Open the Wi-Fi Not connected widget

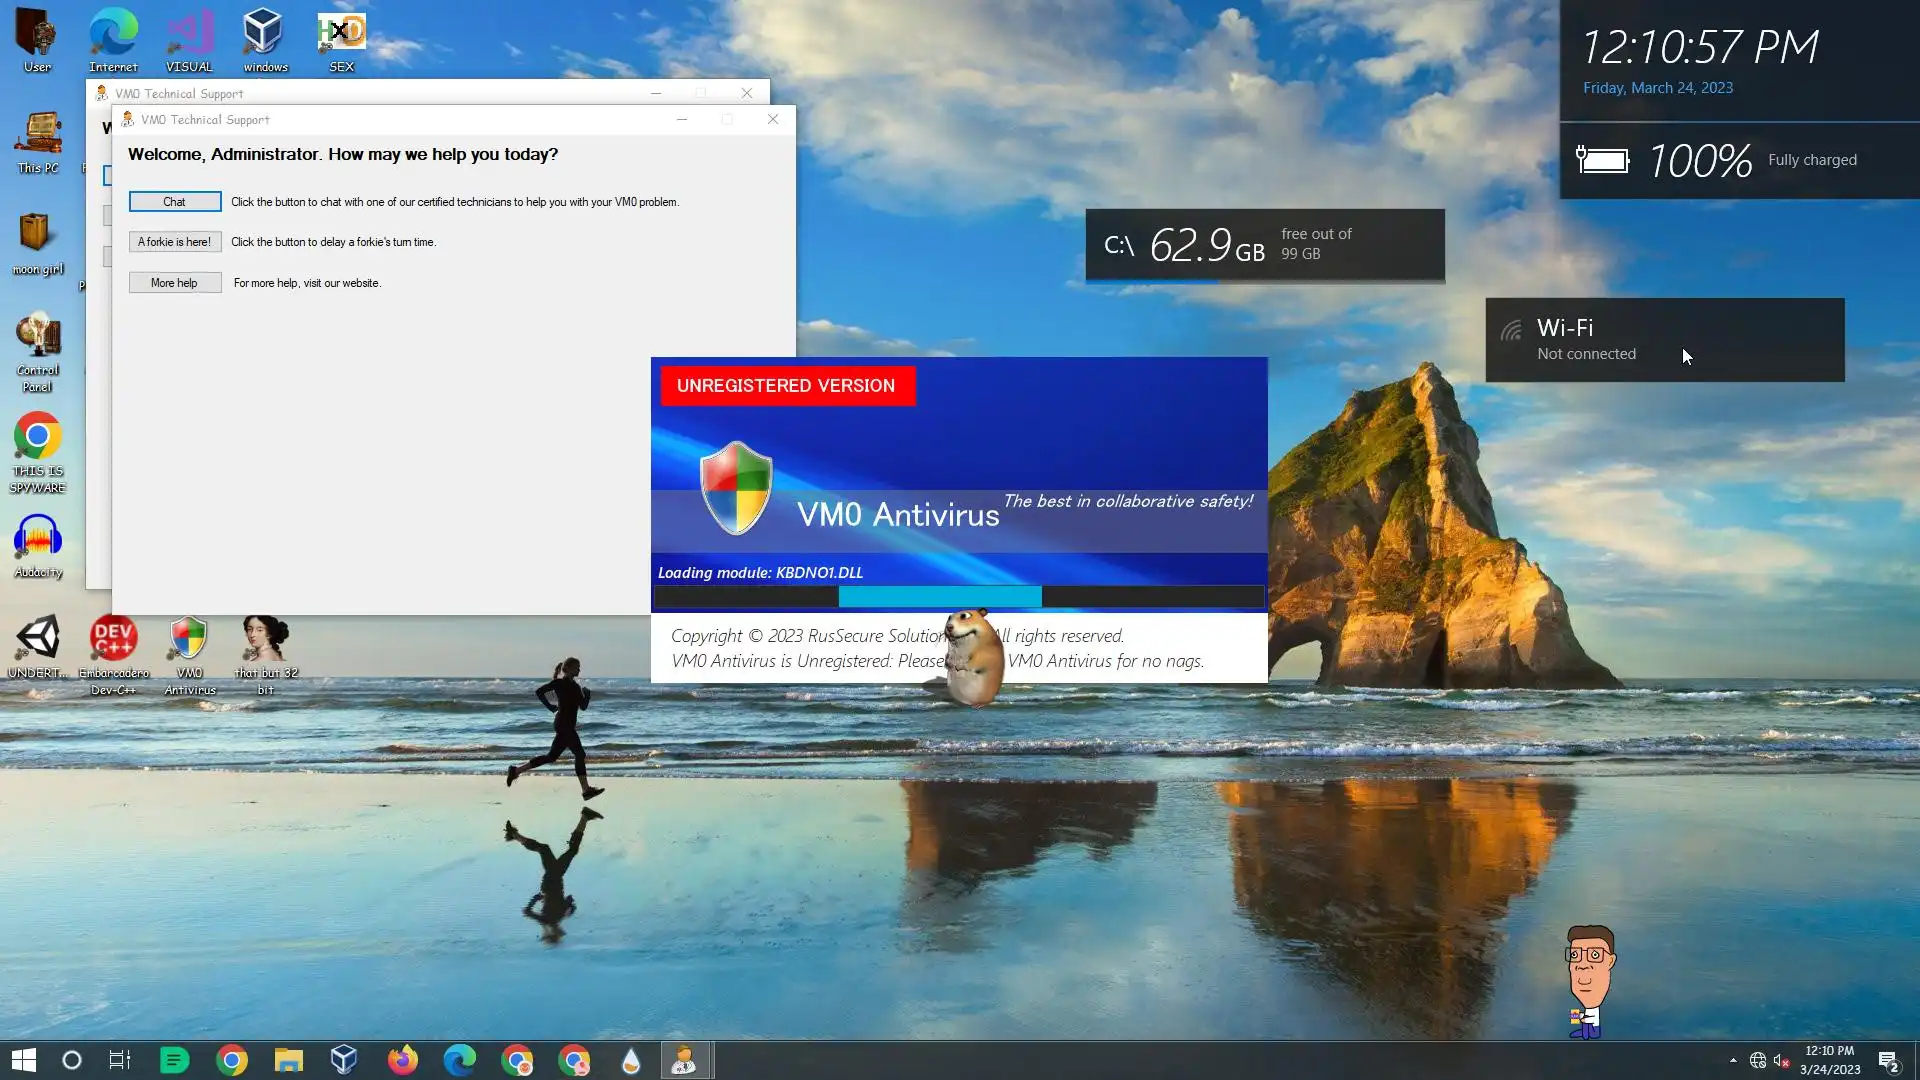pyautogui.click(x=1664, y=340)
